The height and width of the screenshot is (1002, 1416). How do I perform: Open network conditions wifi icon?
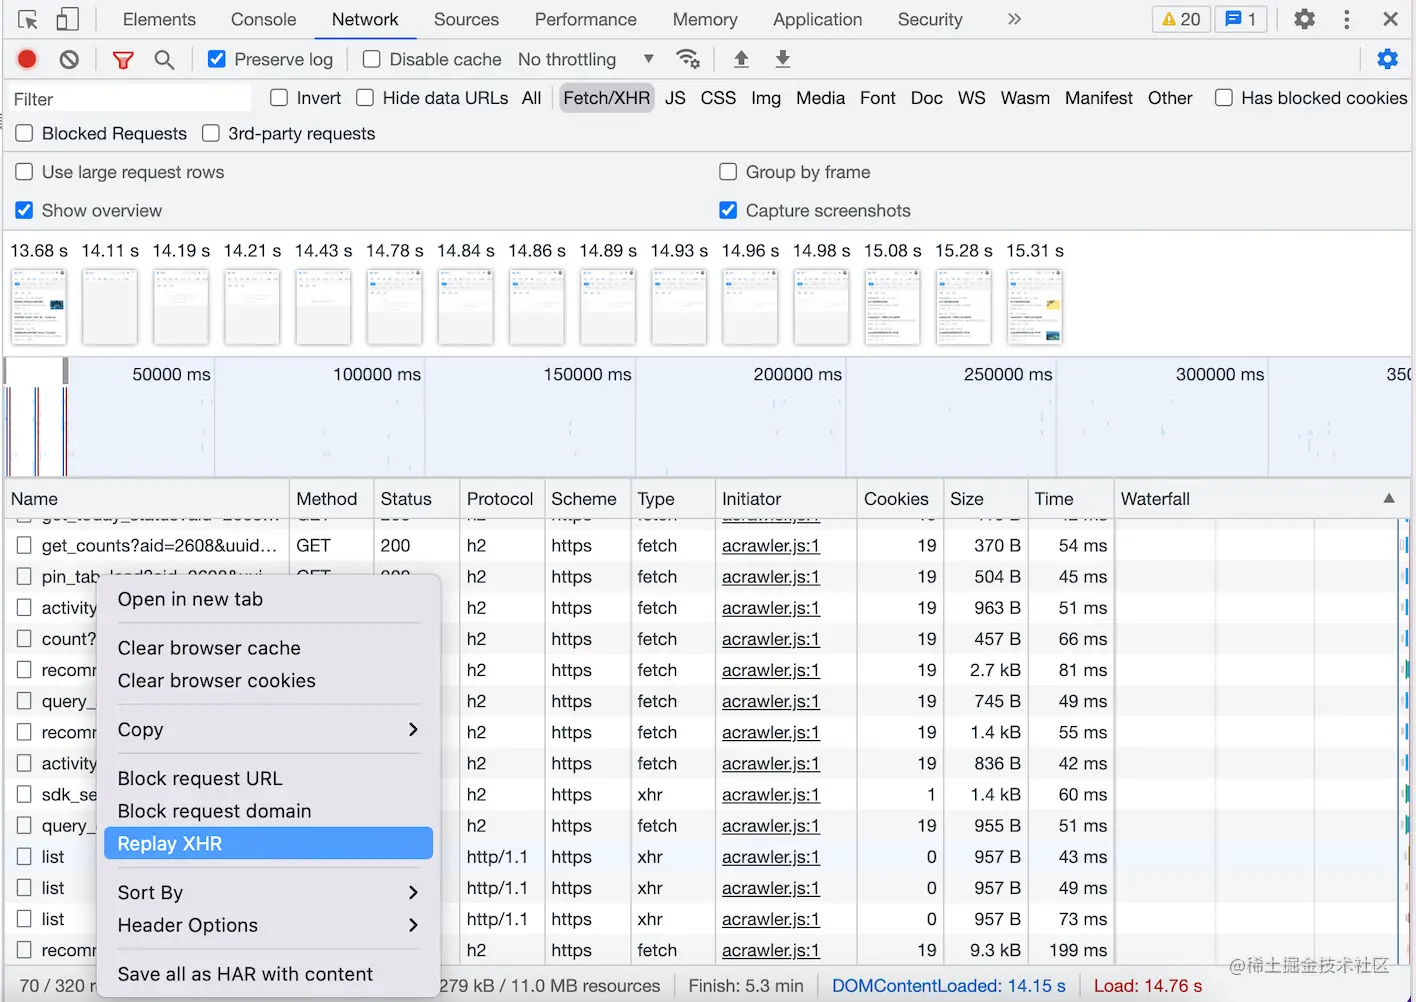click(688, 60)
